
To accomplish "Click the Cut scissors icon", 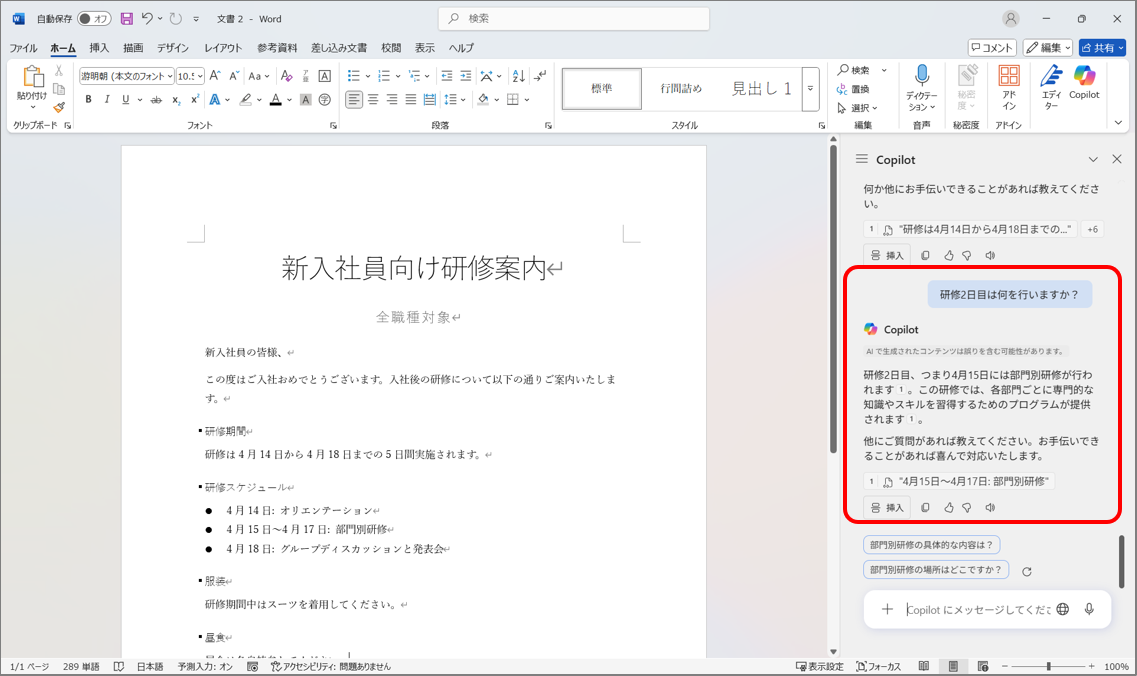I will [59, 71].
